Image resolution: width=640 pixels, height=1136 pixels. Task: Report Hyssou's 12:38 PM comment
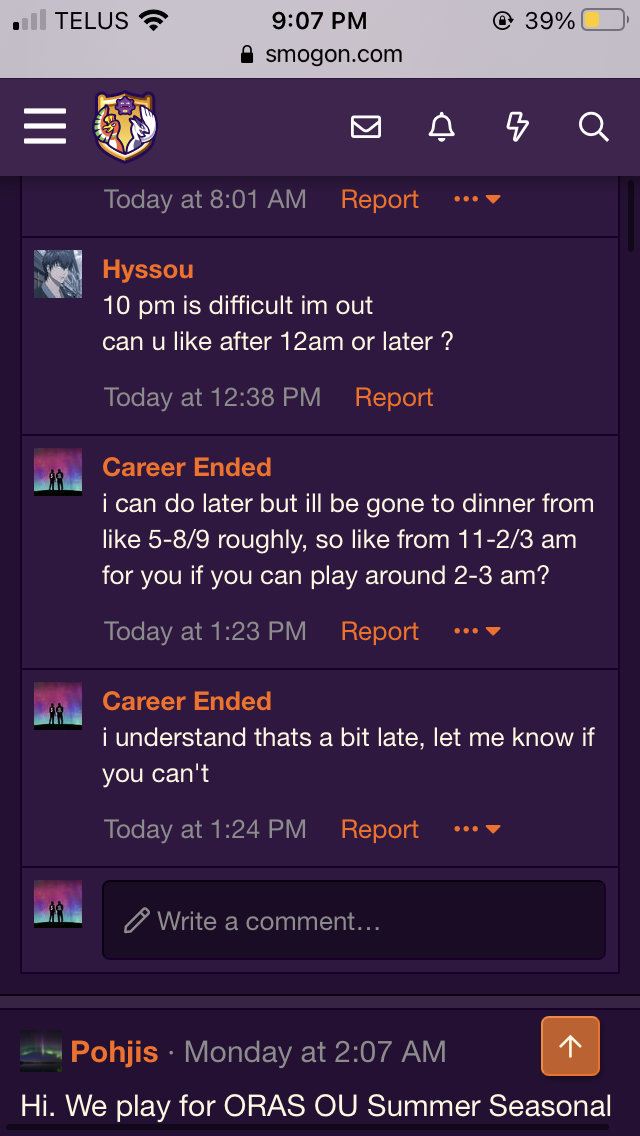394,397
